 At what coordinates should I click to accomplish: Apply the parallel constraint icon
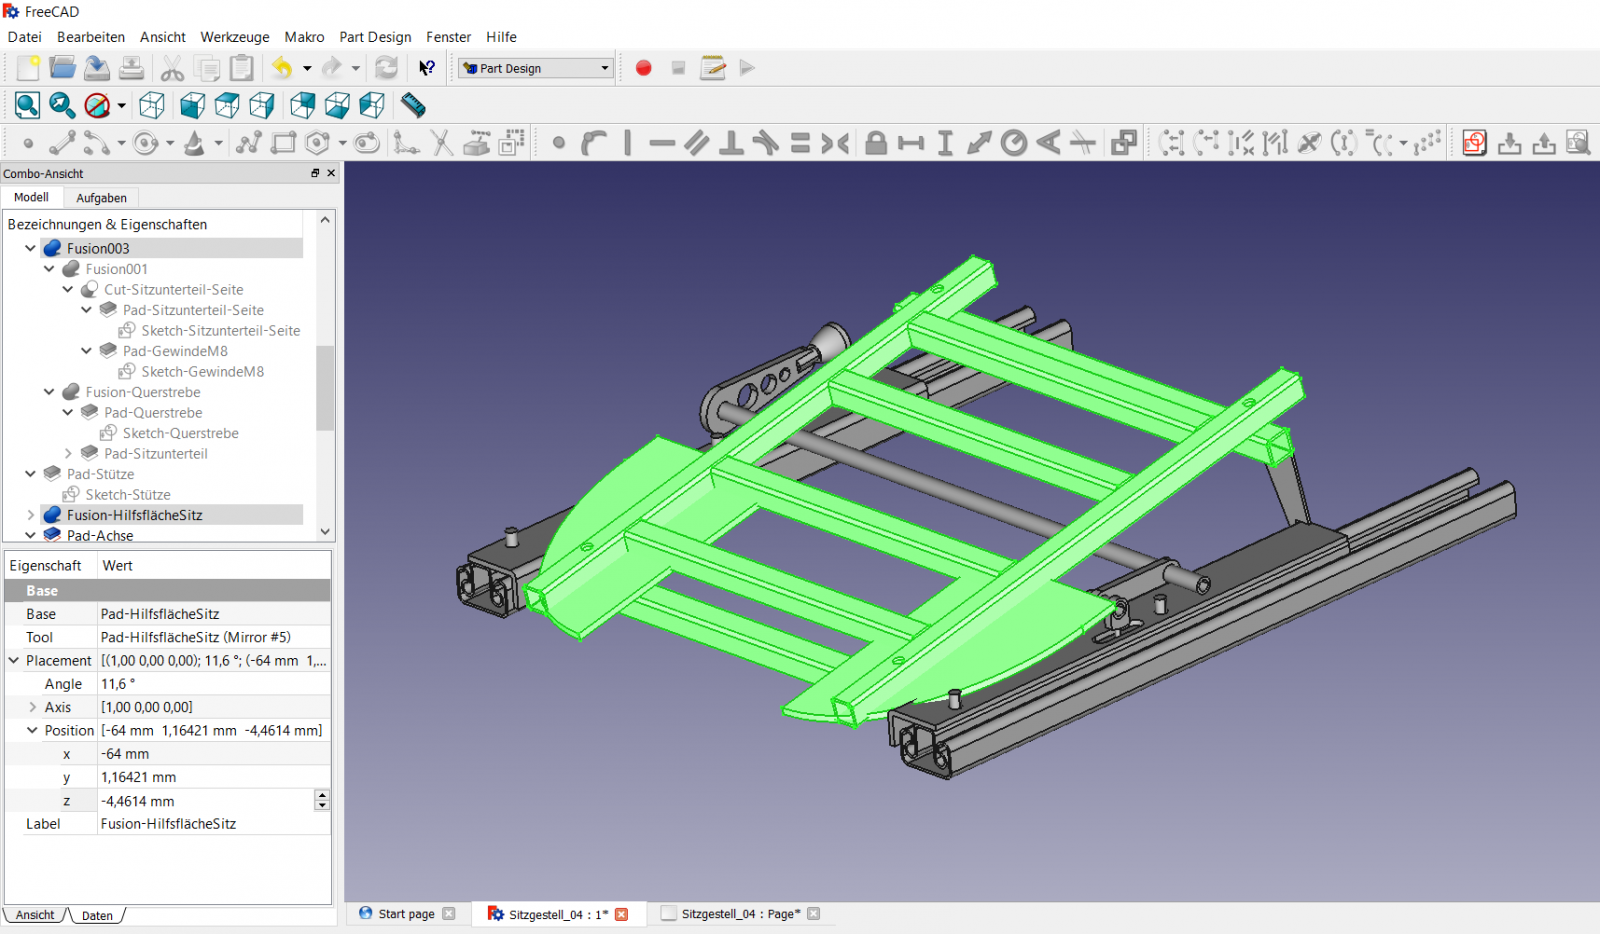[x=697, y=143]
